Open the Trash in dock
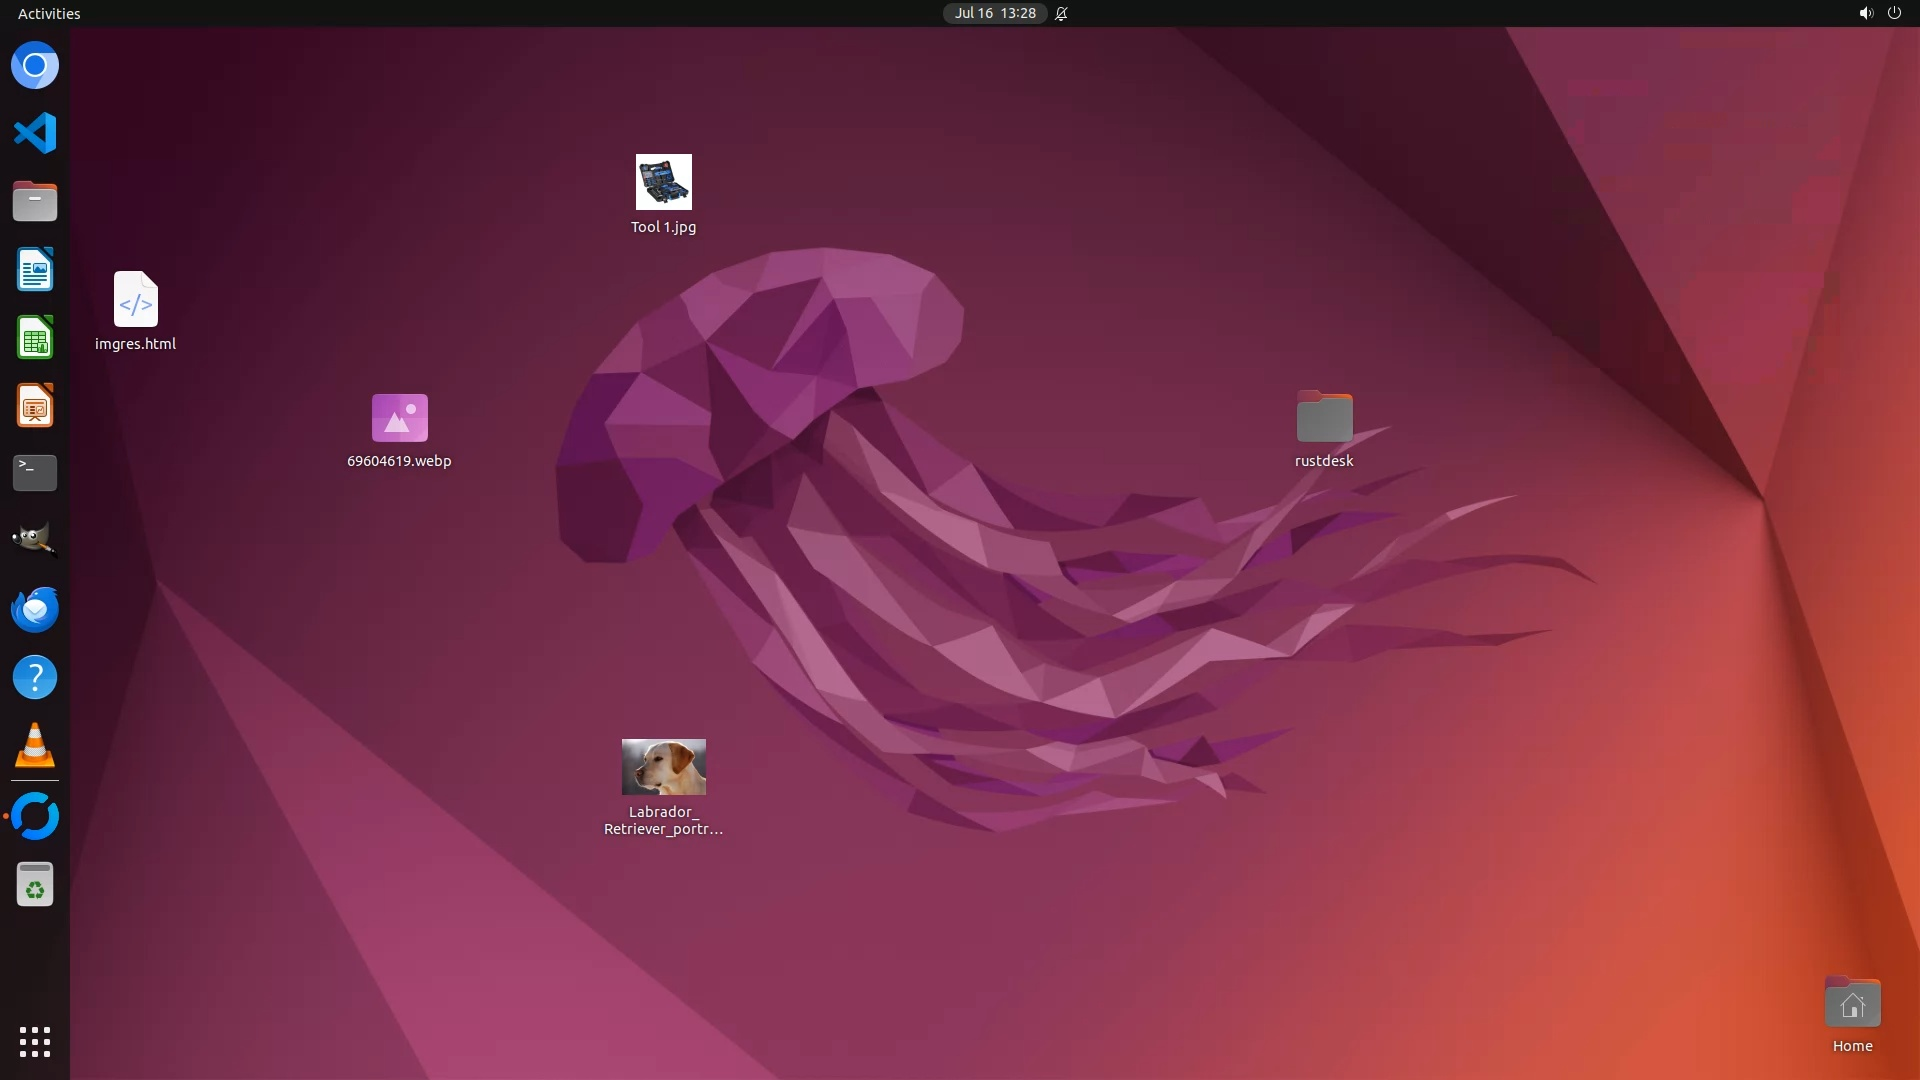Viewport: 1920px width, 1080px height. (35, 885)
